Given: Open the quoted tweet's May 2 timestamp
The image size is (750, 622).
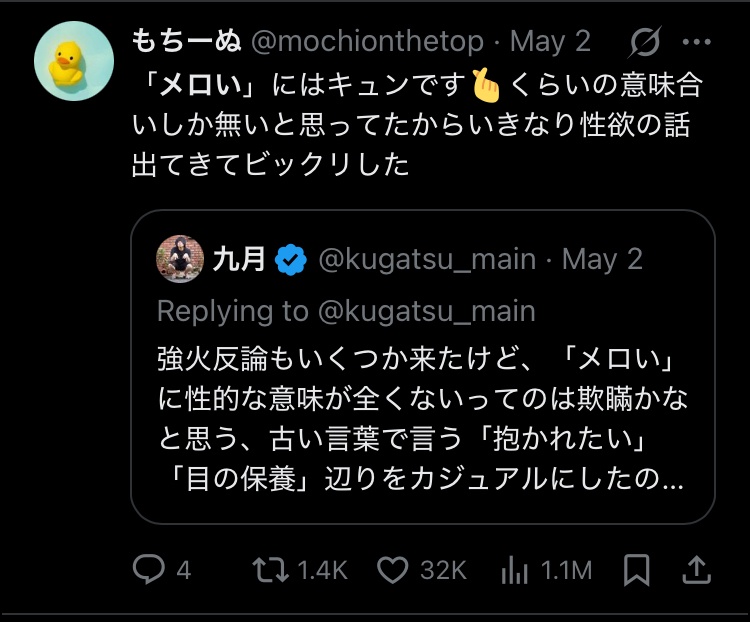Looking at the screenshot, I should 602,260.
